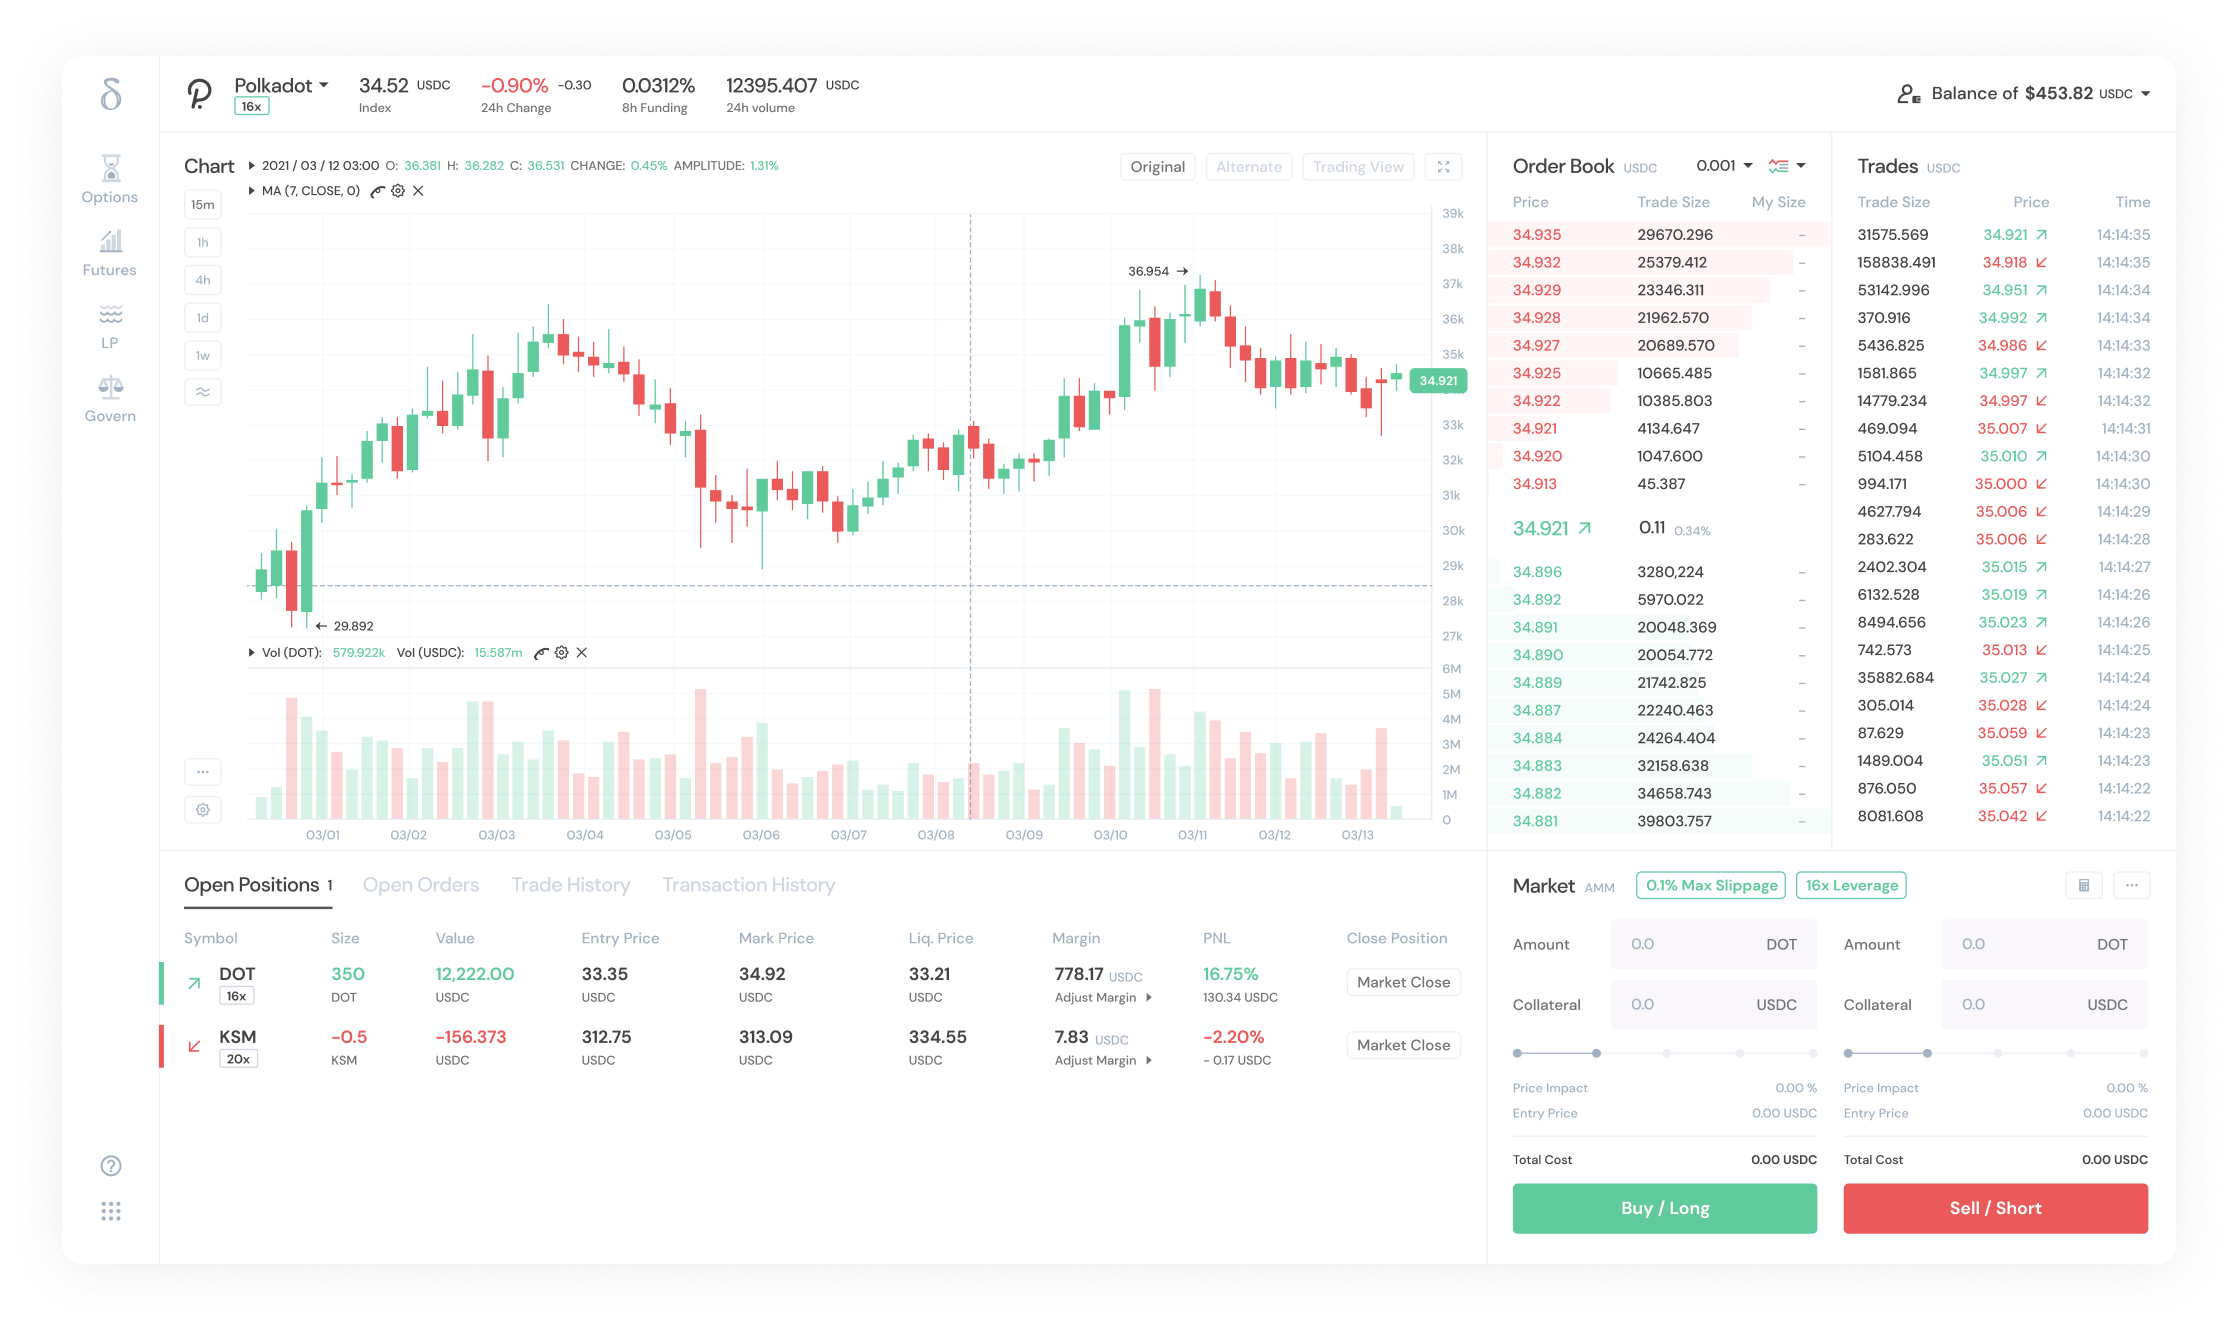Switch chart to Trading View mode
The width and height of the screenshot is (2236, 1330).
pos(1357,167)
